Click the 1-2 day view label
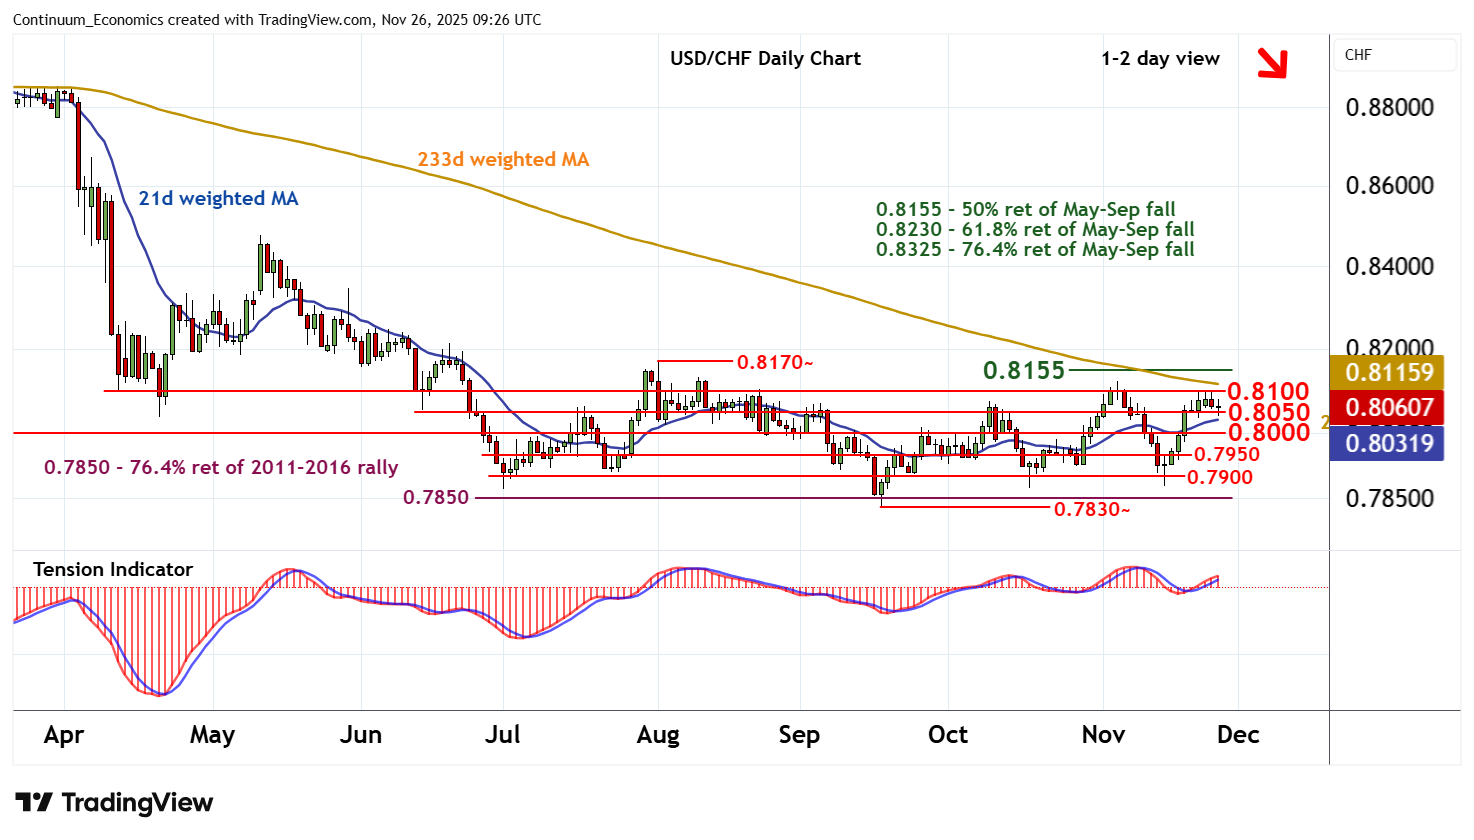This screenshot has height=840, width=1474. pyautogui.click(x=1160, y=58)
